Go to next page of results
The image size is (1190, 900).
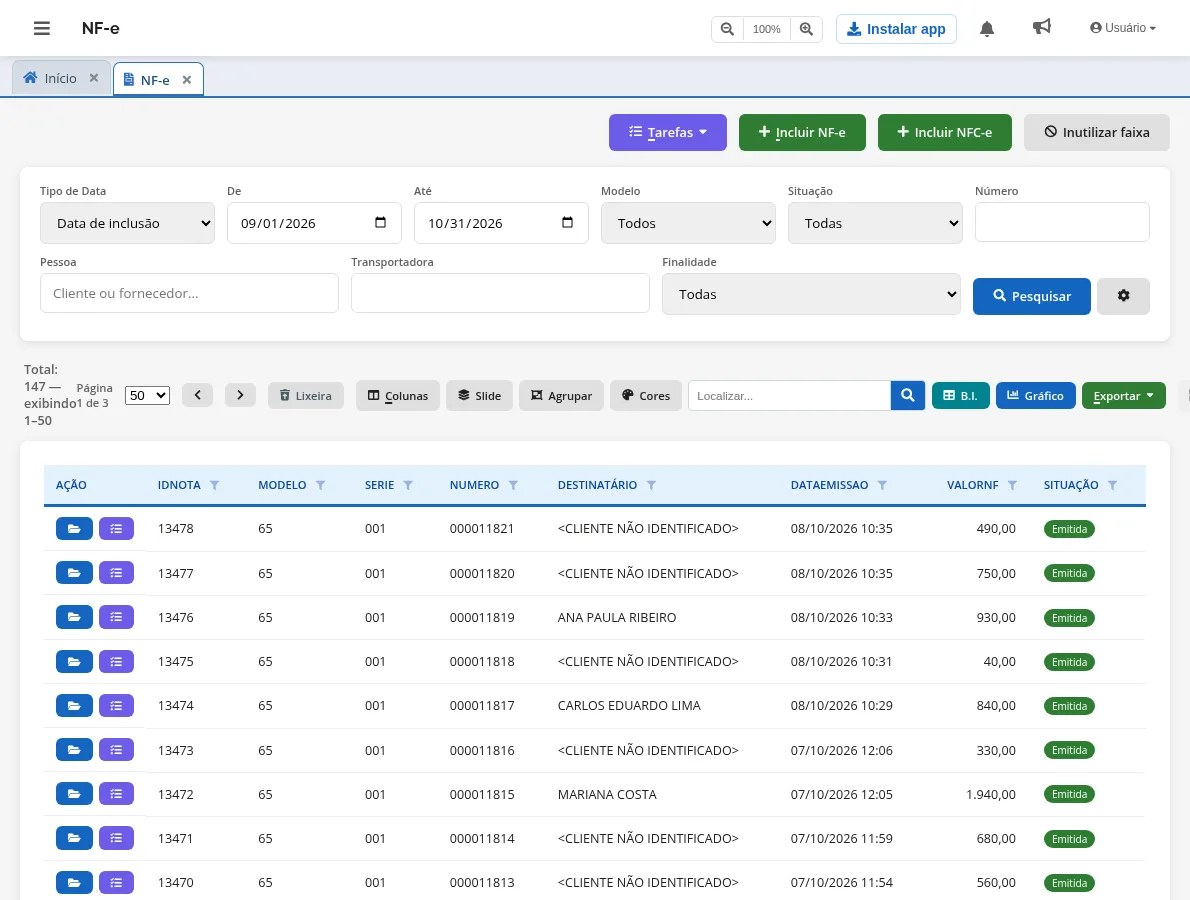tap(240, 395)
